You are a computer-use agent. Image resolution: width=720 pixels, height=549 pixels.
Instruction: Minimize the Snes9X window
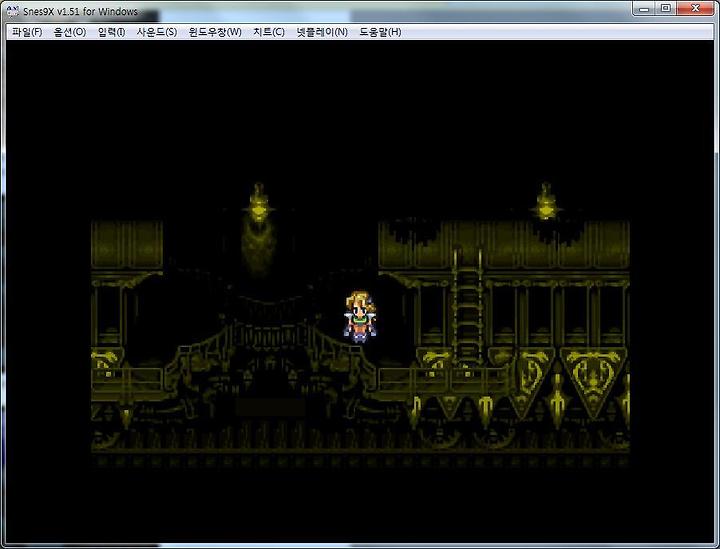(644, 8)
